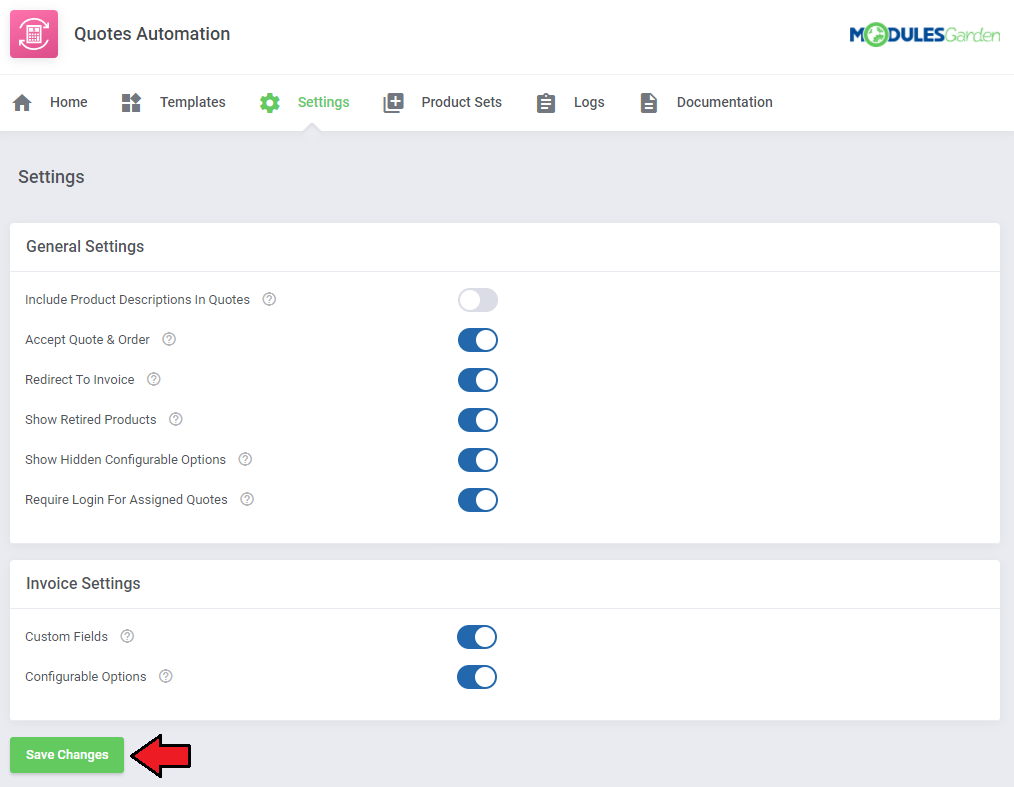Click the Documentation page icon
Viewport: 1014px width, 787px height.
[649, 103]
